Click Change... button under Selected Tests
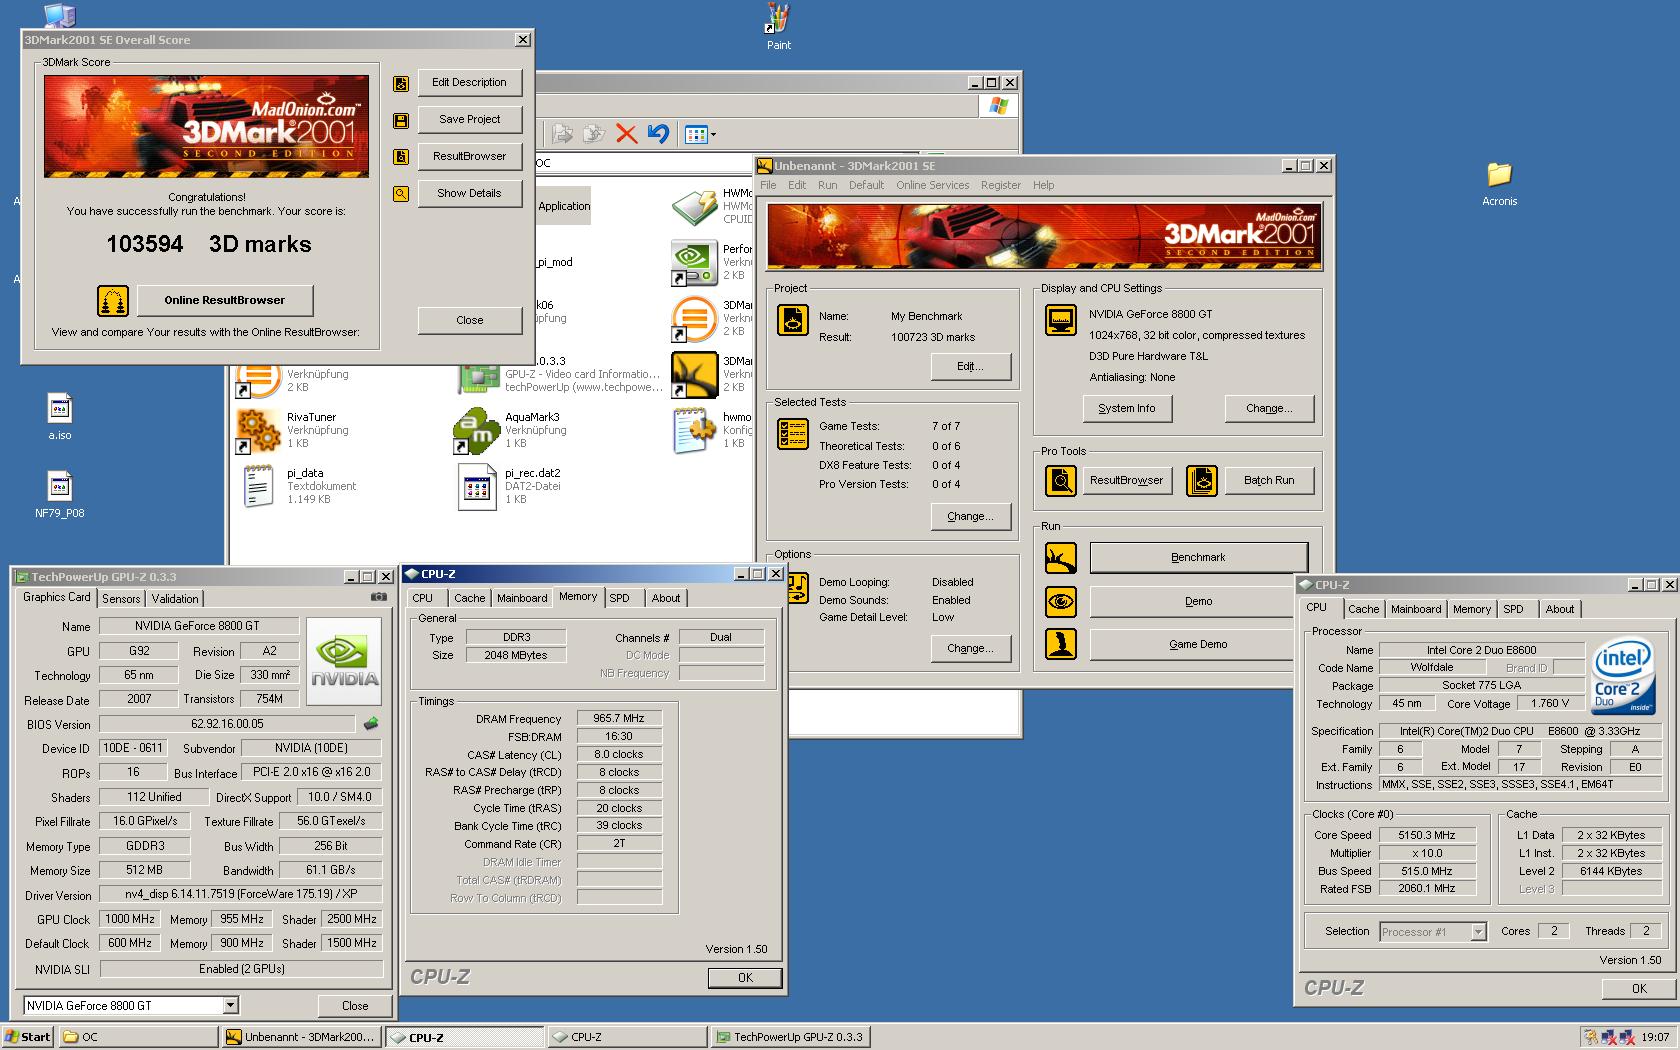This screenshot has width=1680, height=1050. tap(970, 516)
